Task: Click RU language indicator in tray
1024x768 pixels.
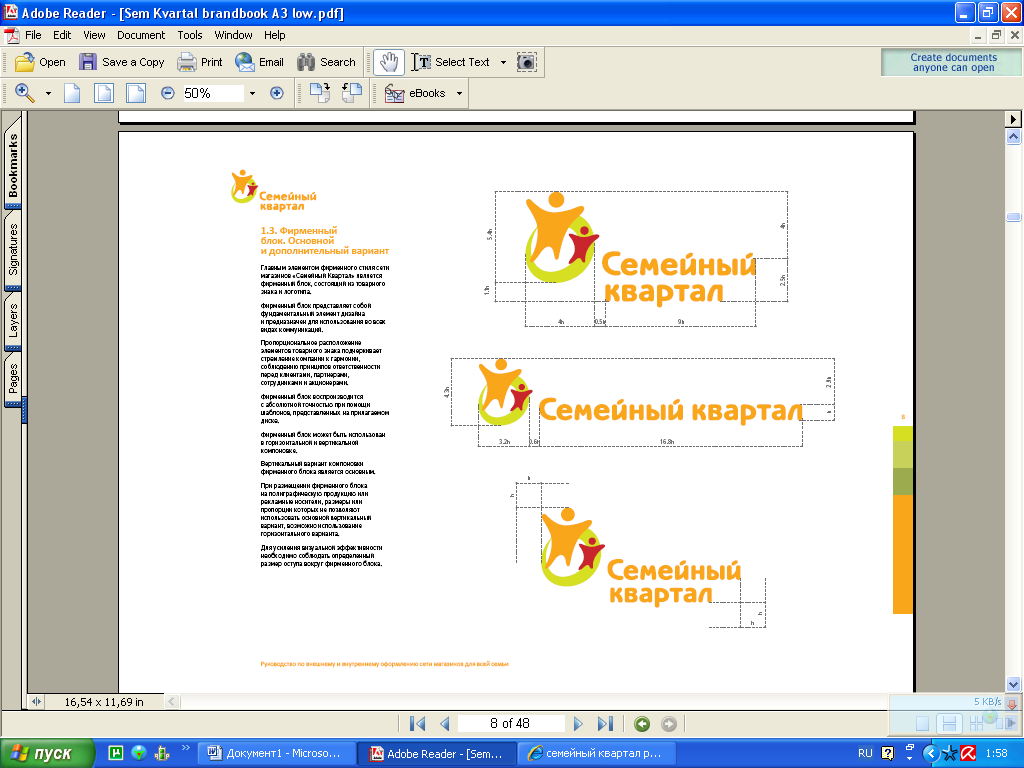Action: pos(865,753)
